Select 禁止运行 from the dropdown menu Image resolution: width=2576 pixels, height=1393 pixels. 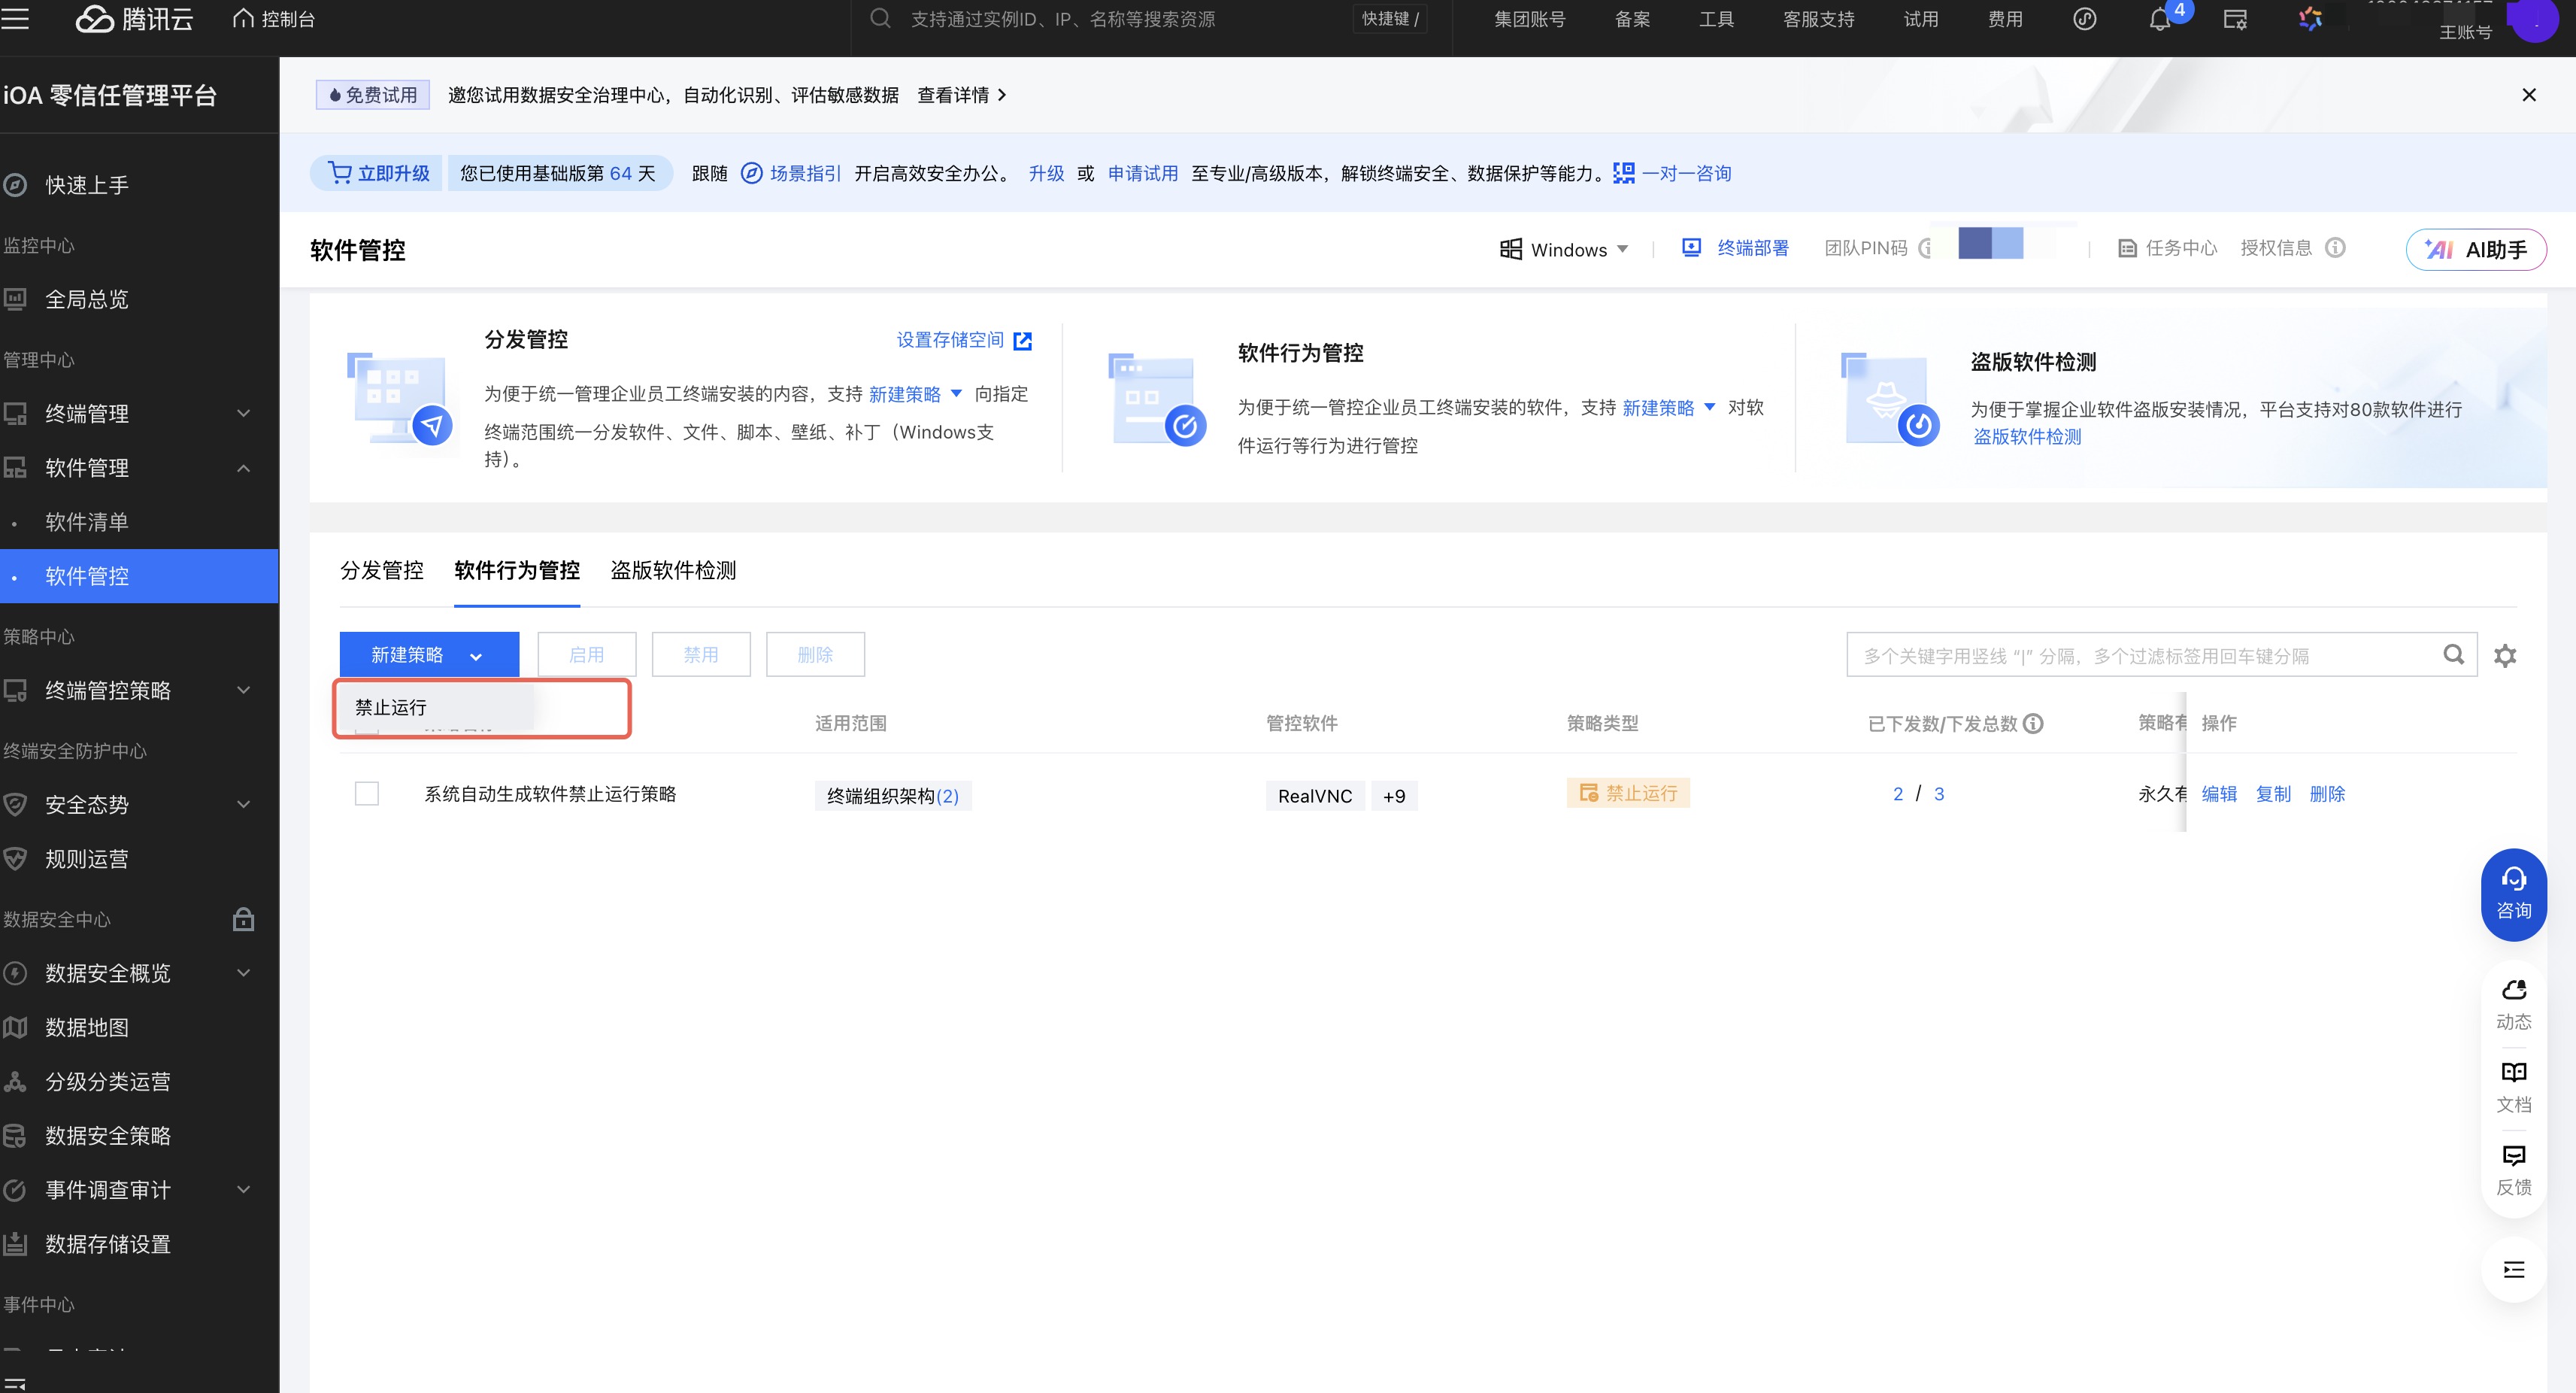[x=391, y=707]
